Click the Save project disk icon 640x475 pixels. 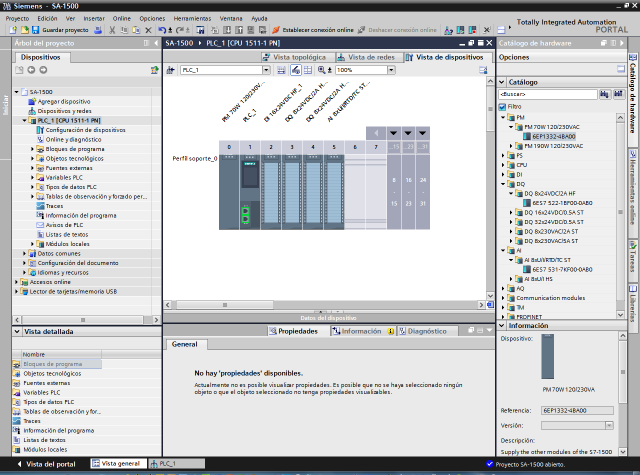point(36,30)
